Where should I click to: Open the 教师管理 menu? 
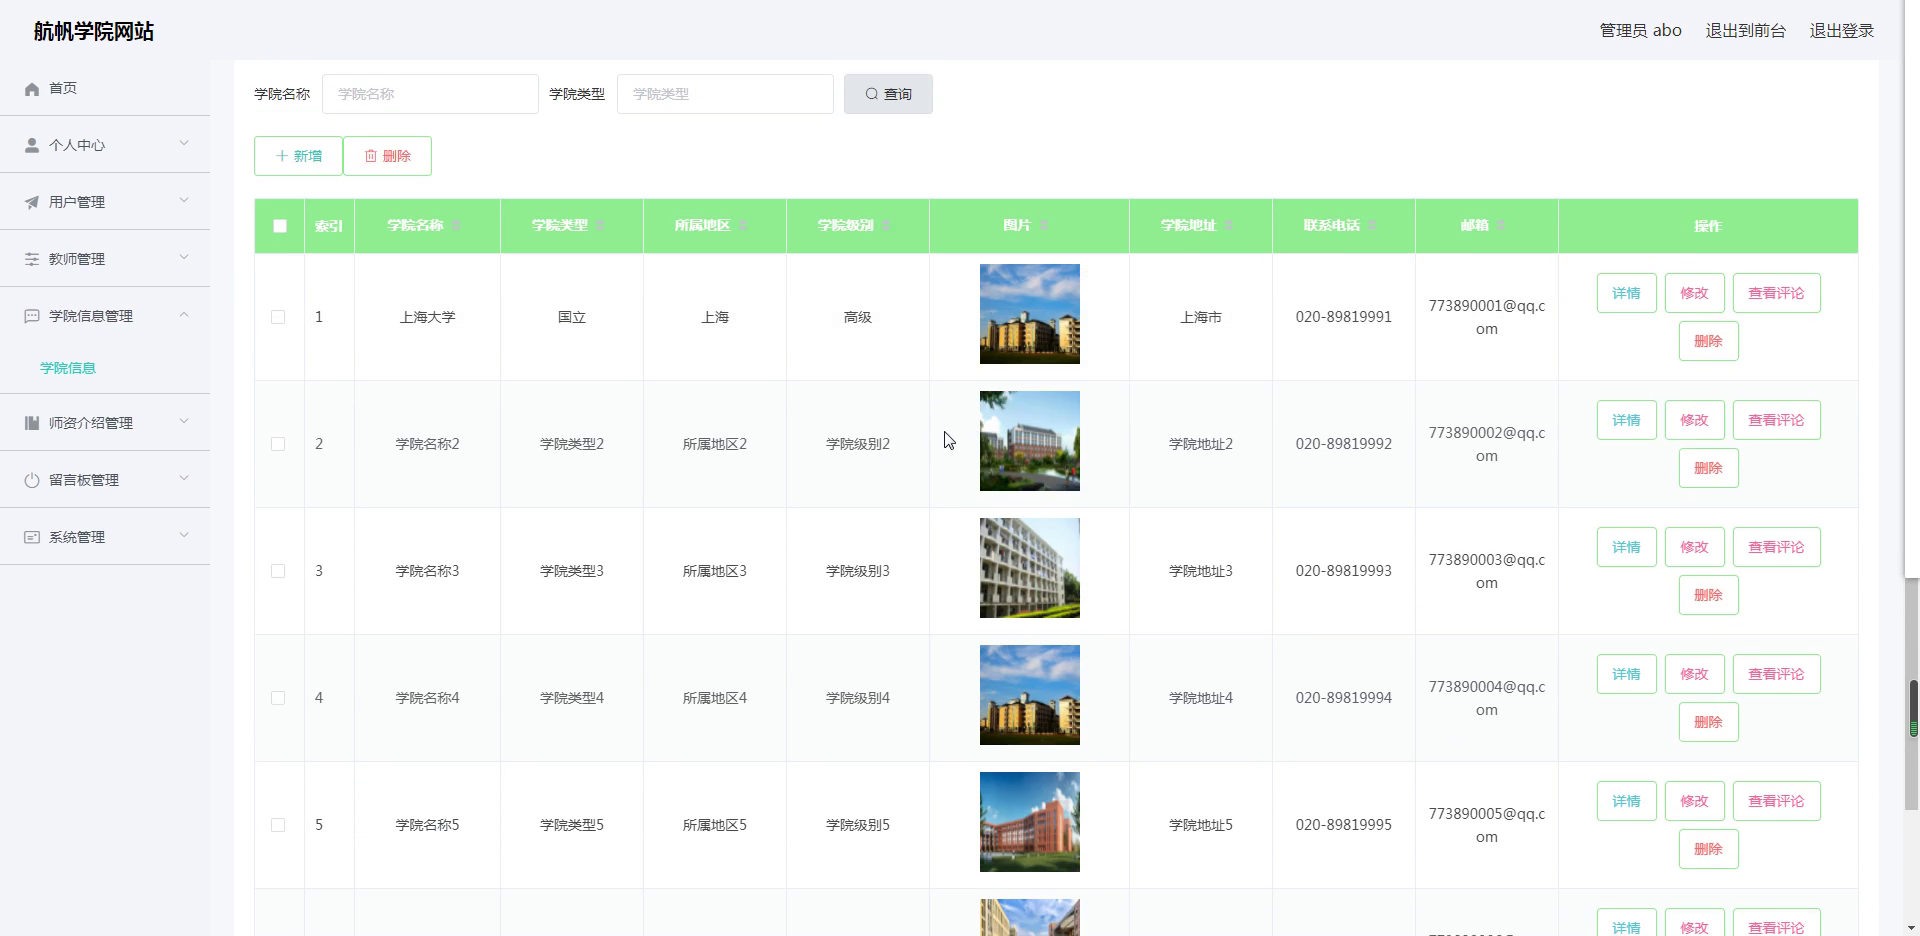[105, 259]
